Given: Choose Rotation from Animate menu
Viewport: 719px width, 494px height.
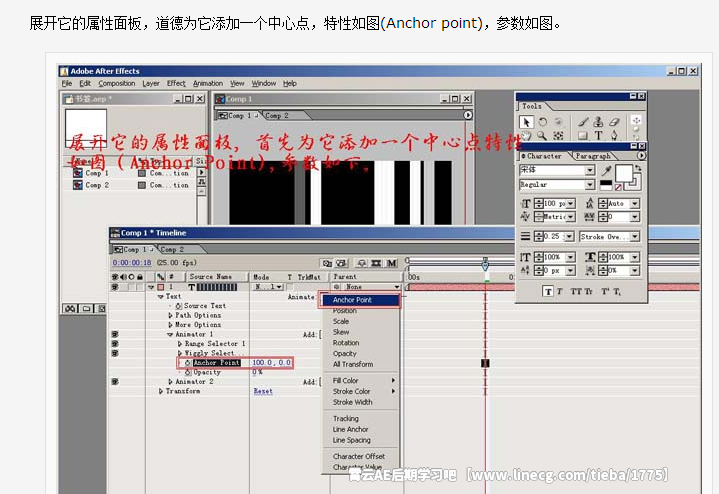Looking at the screenshot, I should tap(346, 343).
